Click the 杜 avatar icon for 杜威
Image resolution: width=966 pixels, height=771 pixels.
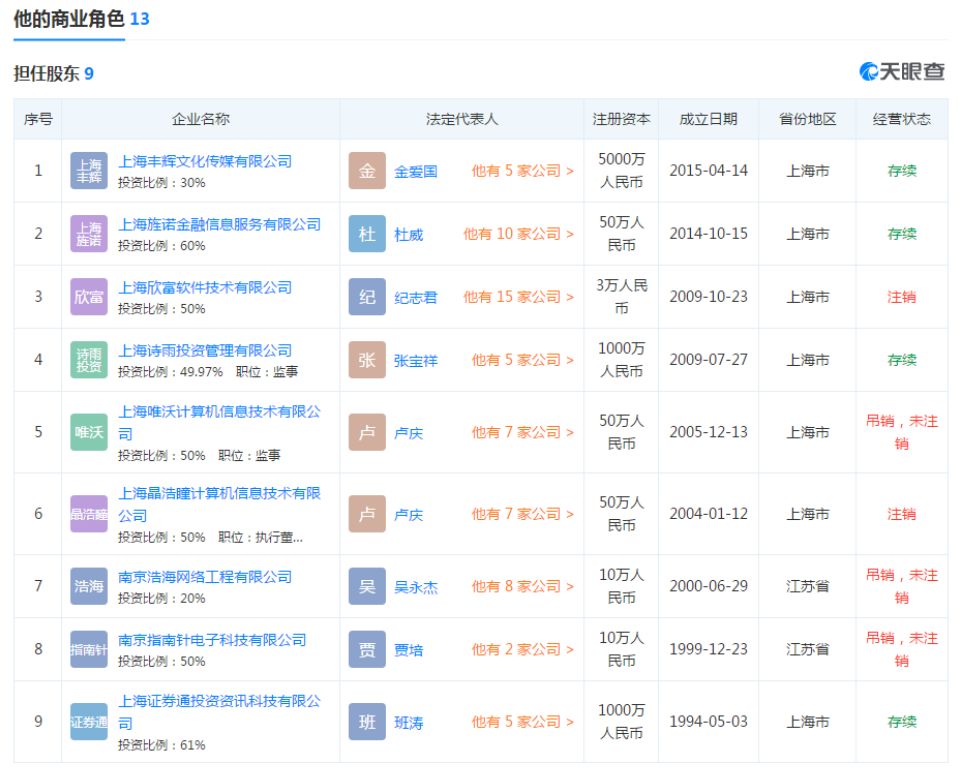367,234
